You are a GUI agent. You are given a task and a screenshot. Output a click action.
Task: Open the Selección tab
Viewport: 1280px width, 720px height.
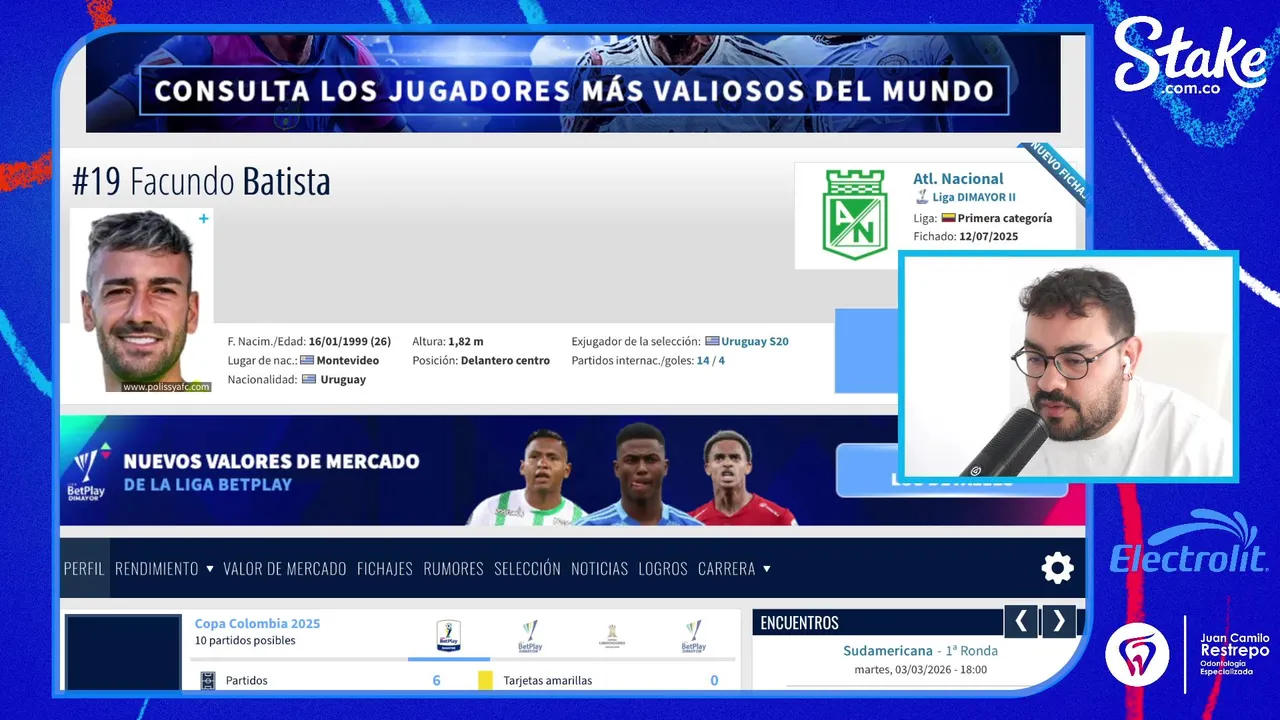pos(527,568)
